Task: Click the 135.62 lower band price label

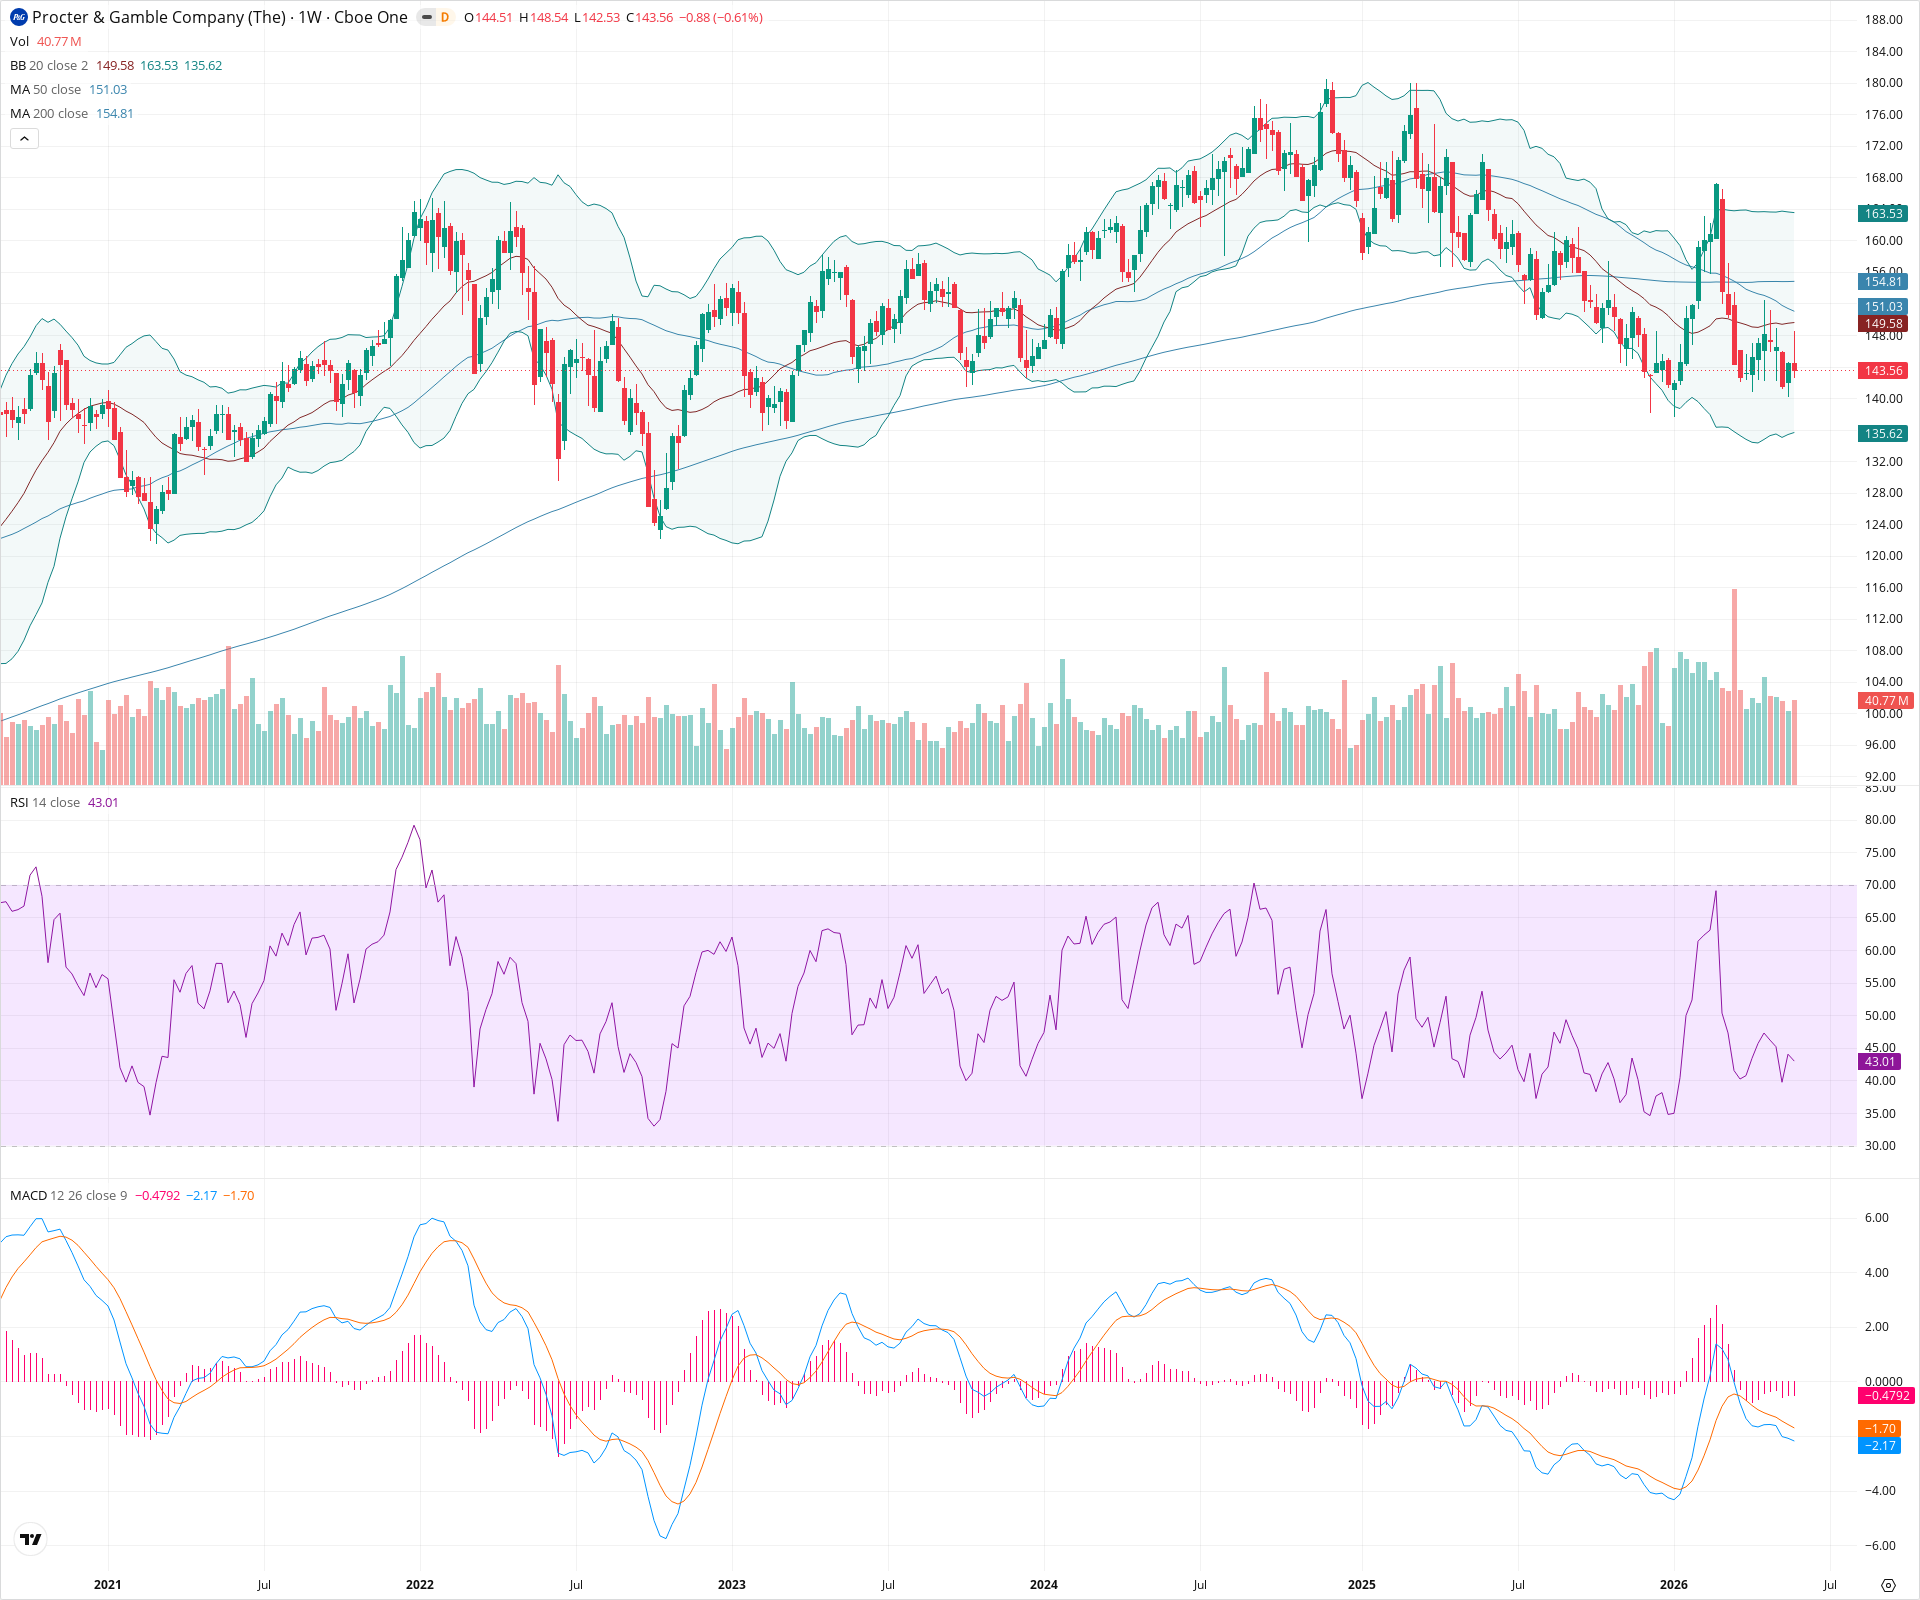Action: pyautogui.click(x=1883, y=433)
